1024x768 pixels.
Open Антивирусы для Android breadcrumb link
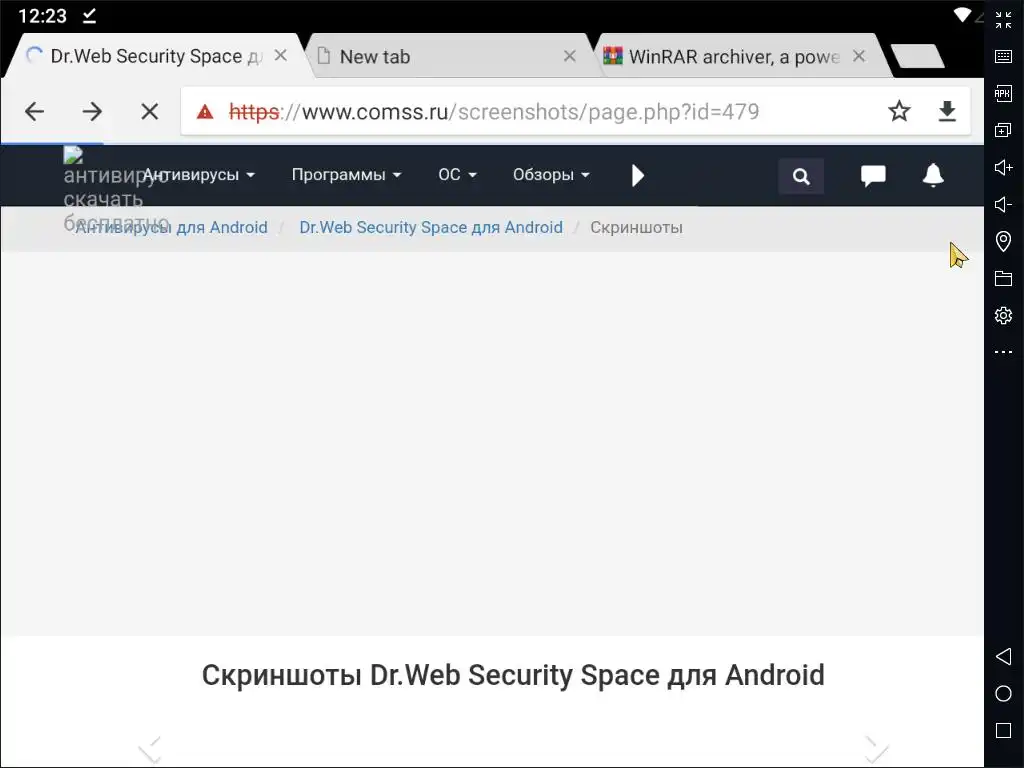173,227
